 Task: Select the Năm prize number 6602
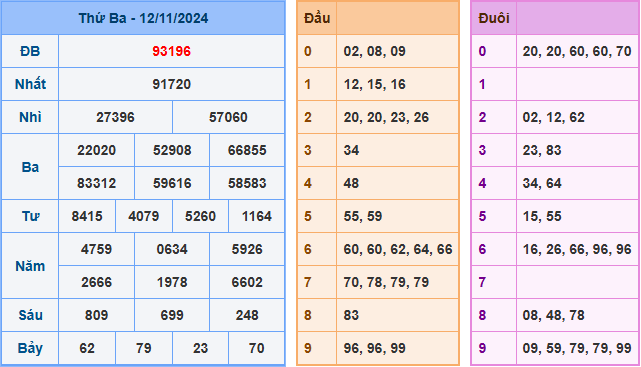pos(247,282)
